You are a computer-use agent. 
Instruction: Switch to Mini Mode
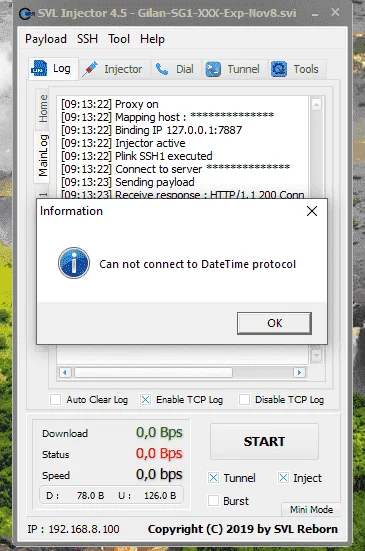311,510
